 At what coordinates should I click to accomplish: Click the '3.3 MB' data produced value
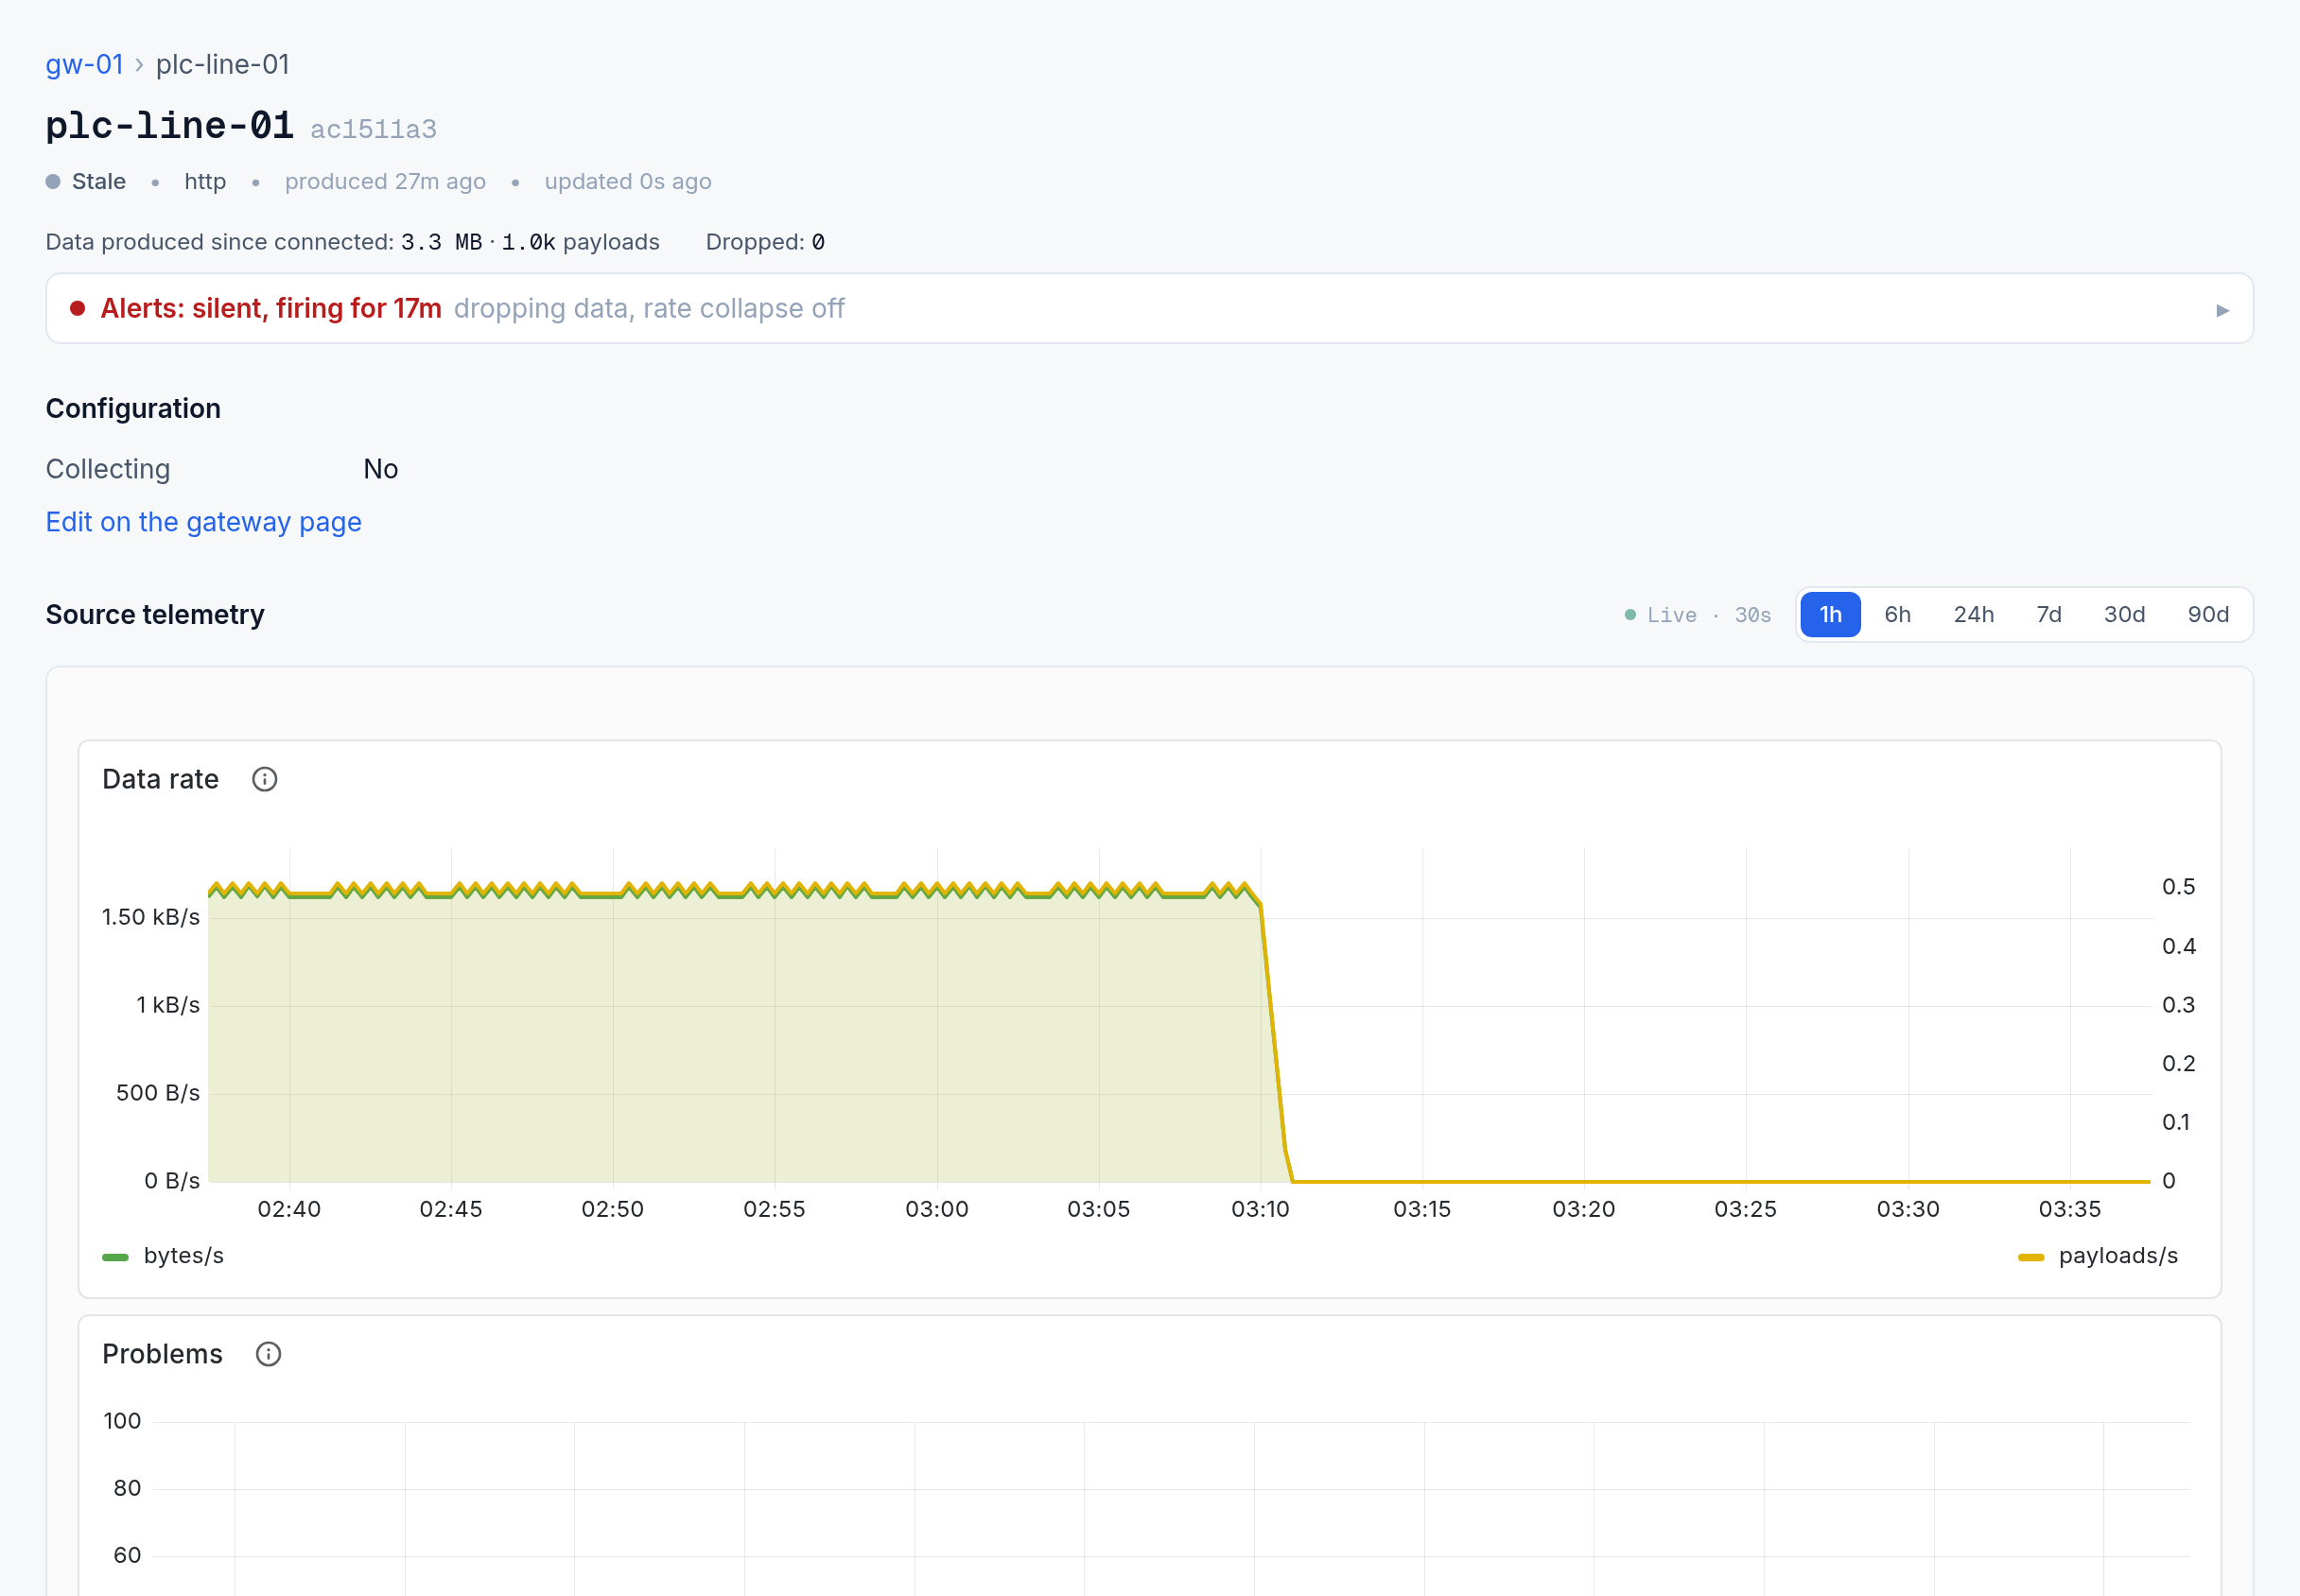click(x=441, y=242)
